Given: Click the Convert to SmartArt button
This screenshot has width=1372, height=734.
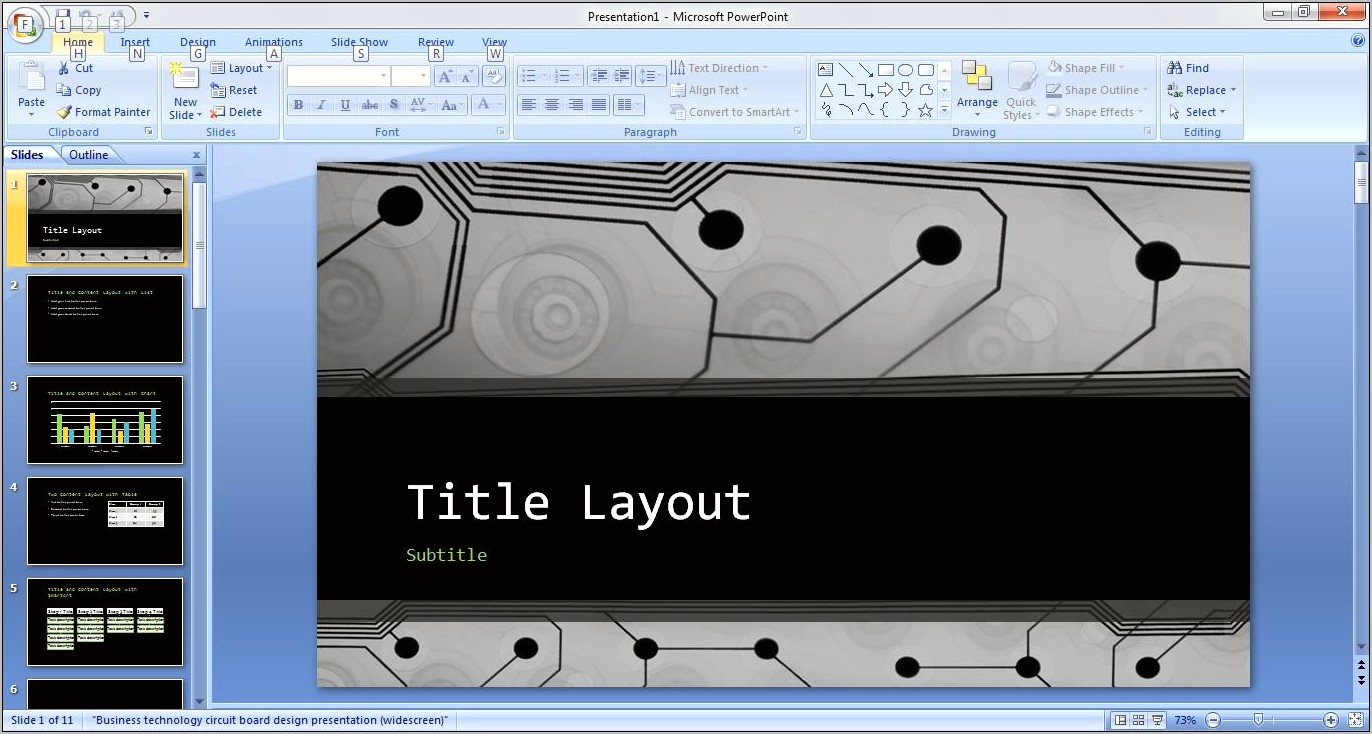Looking at the screenshot, I should 734,112.
